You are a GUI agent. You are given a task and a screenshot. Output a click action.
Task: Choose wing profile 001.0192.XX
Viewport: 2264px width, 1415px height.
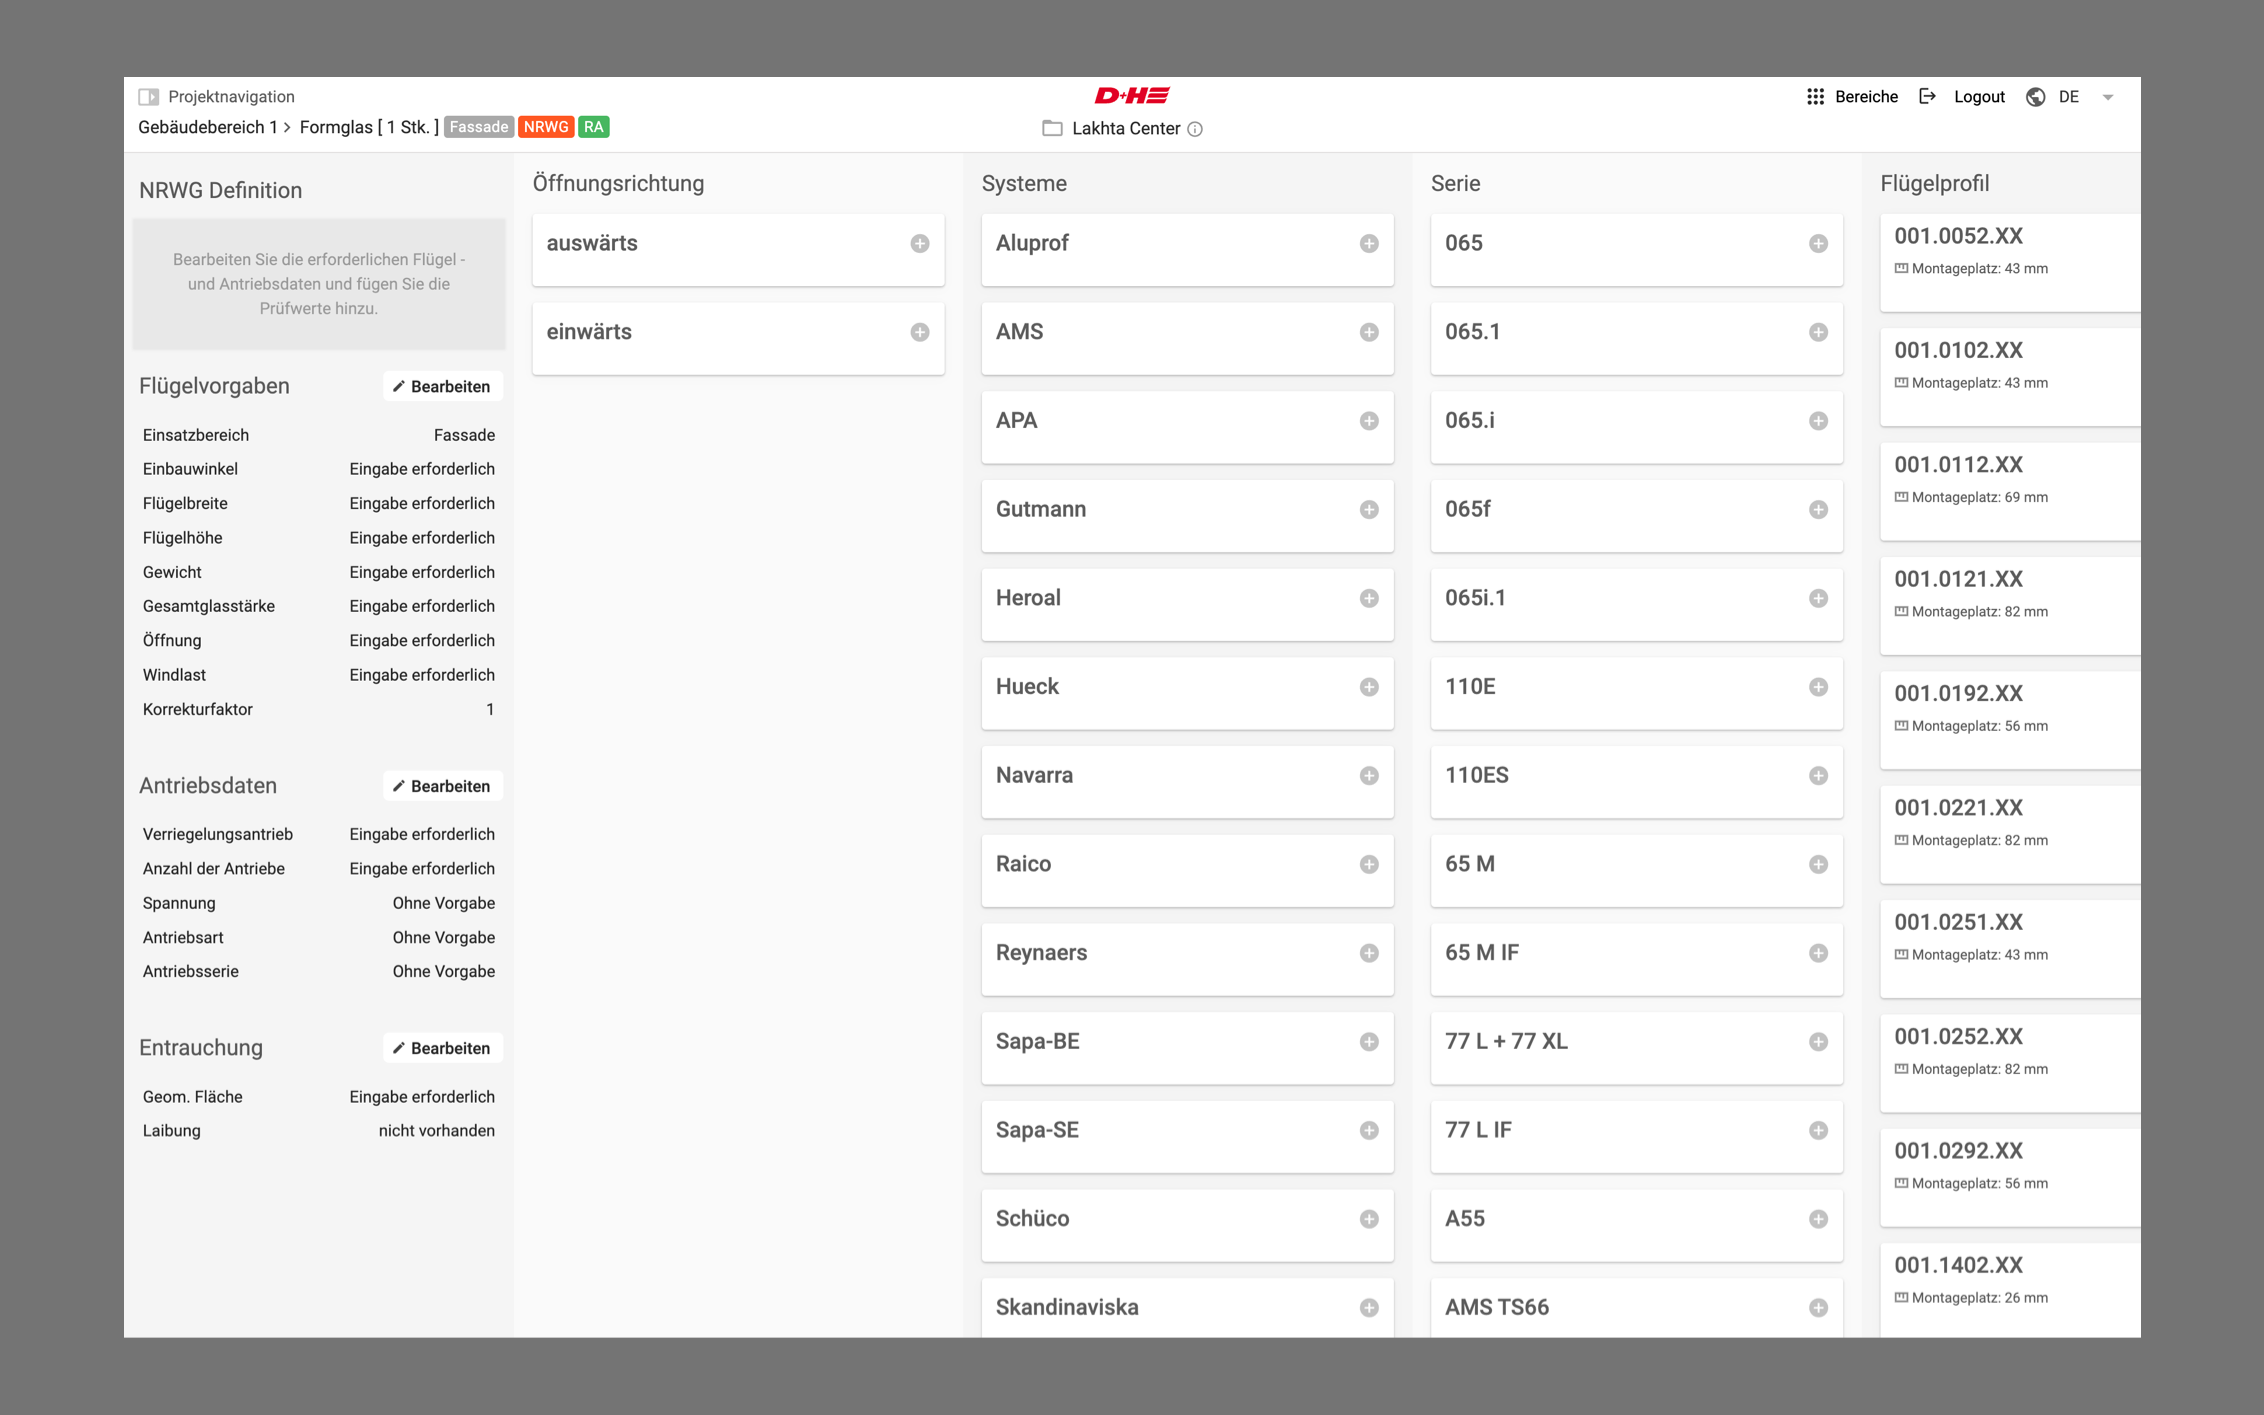2010,720
